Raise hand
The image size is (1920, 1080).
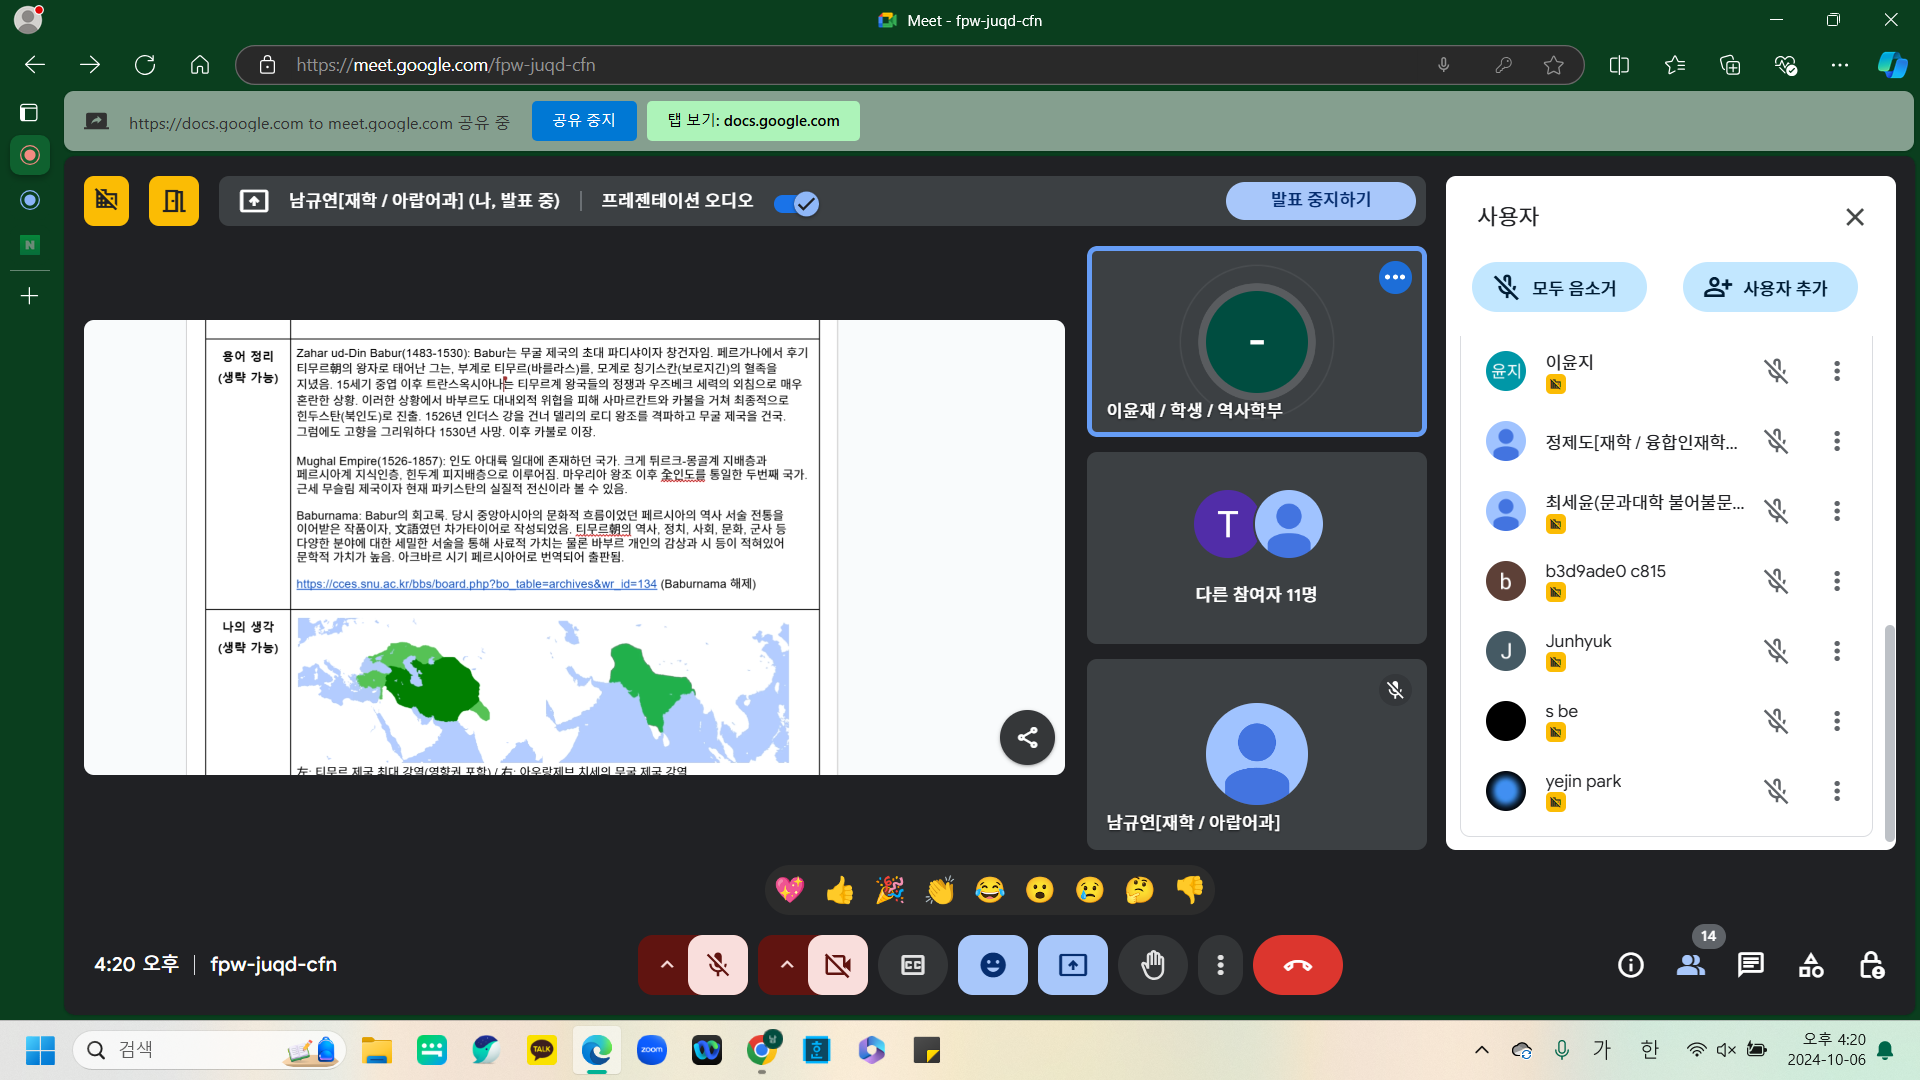pos(1153,965)
